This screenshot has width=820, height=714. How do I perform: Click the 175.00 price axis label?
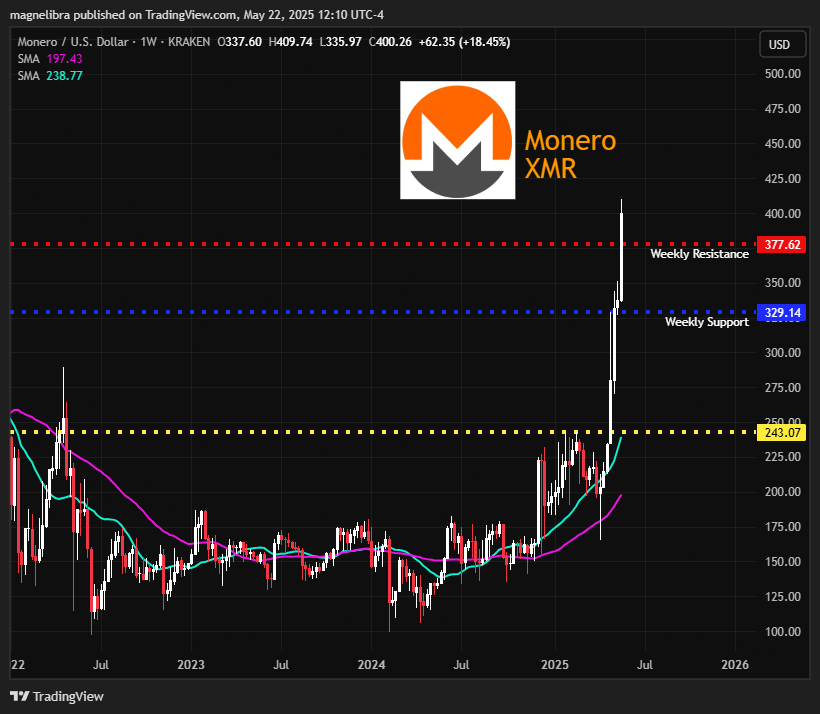pos(782,527)
